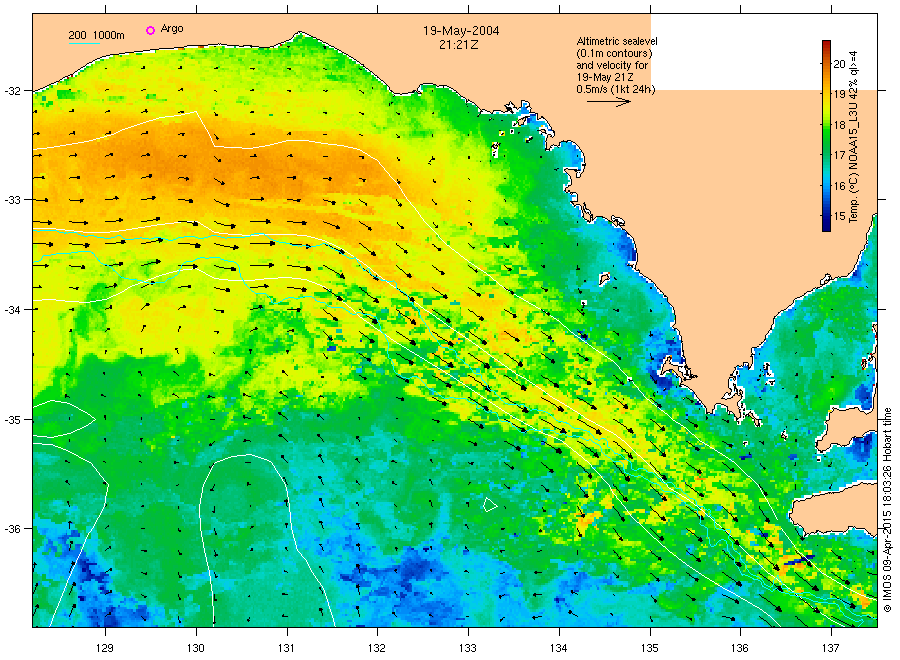Click the '-34' latitude axis label
This screenshot has width=900, height=660.
(12, 309)
